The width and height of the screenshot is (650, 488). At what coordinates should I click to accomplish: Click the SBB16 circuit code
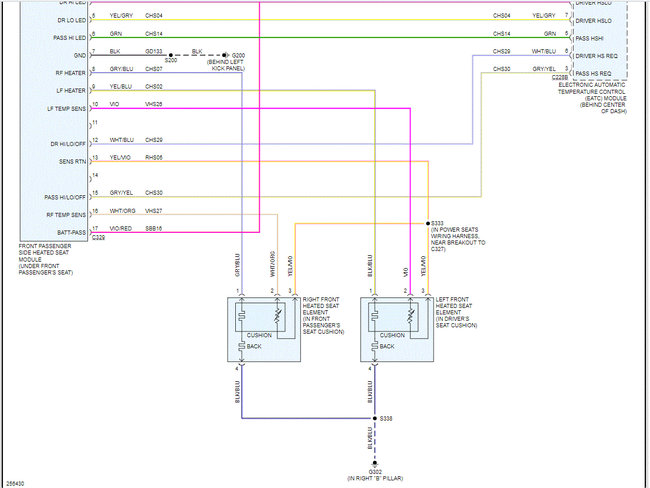coord(153,228)
